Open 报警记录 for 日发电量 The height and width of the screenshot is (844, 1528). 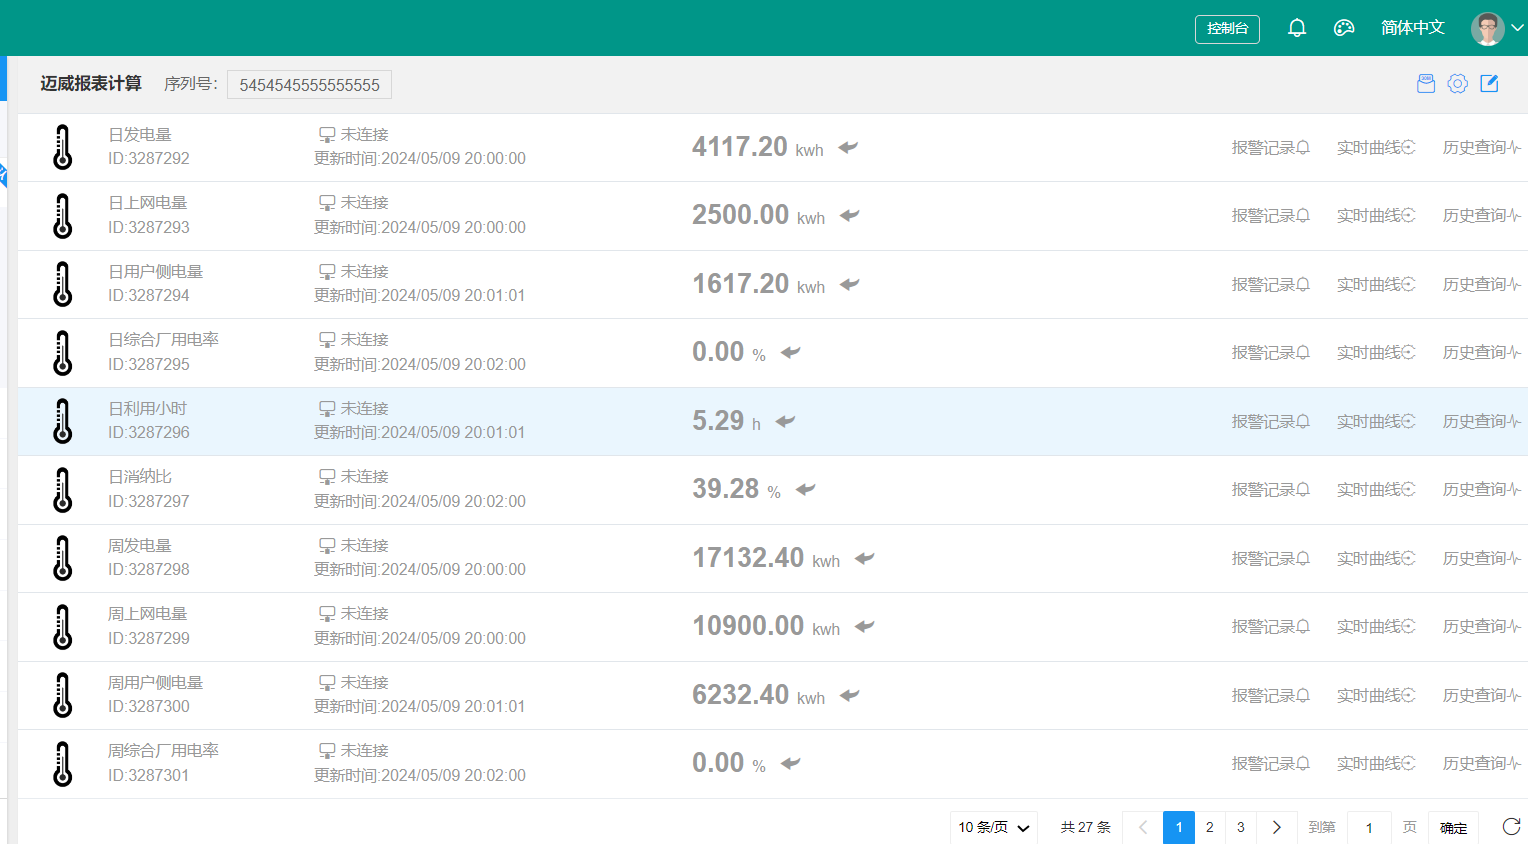(1270, 148)
